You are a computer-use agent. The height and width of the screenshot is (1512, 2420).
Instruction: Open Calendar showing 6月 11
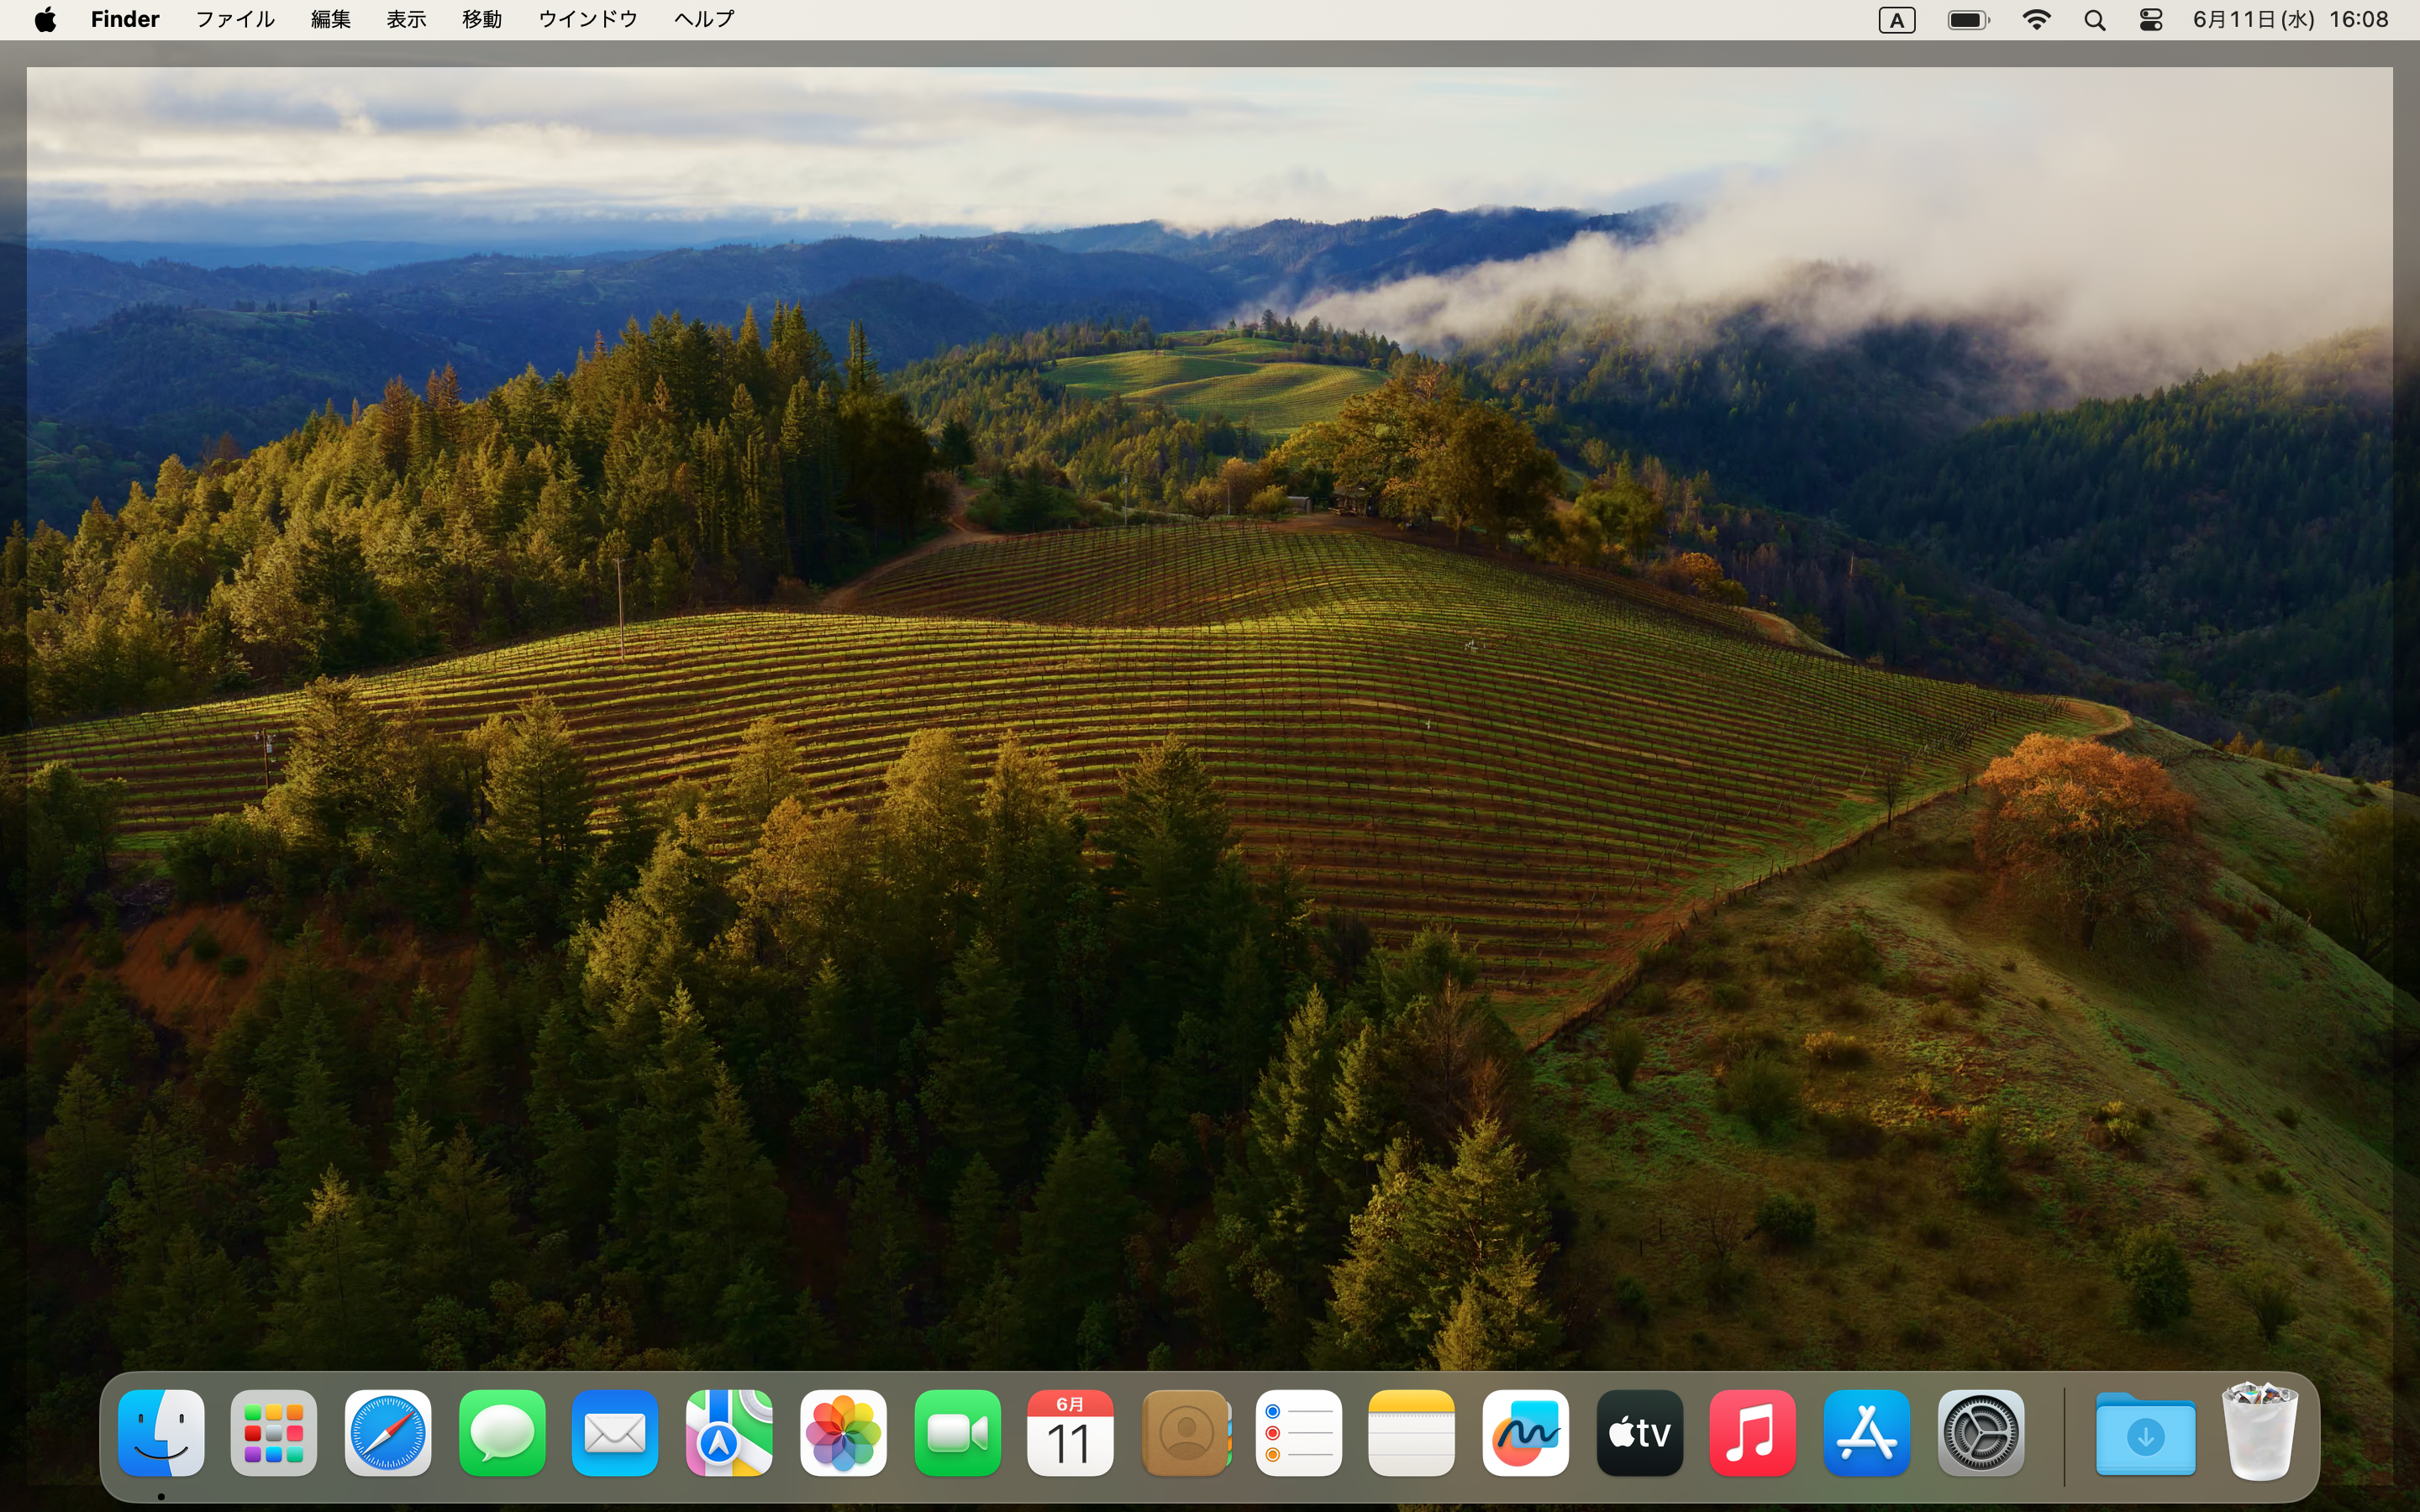(1070, 1433)
